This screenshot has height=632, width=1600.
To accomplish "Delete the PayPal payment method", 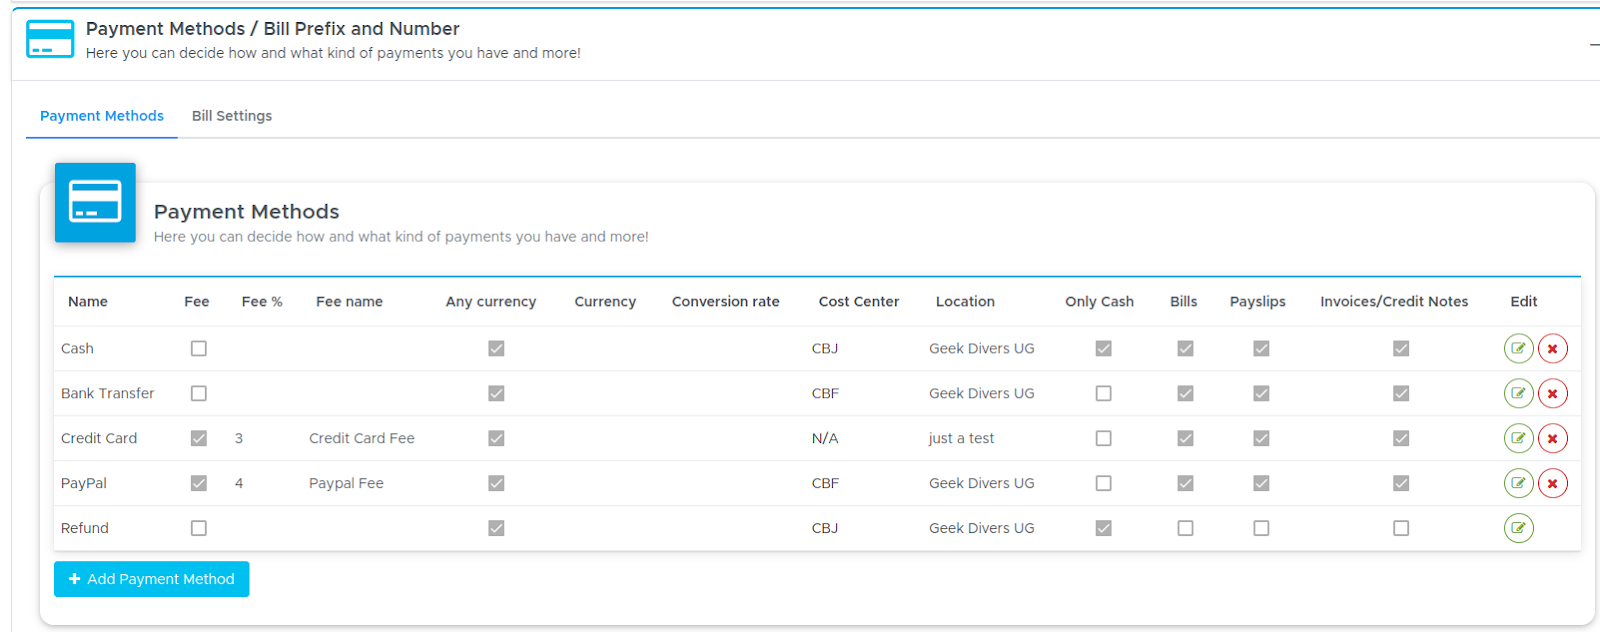I will coord(1552,483).
